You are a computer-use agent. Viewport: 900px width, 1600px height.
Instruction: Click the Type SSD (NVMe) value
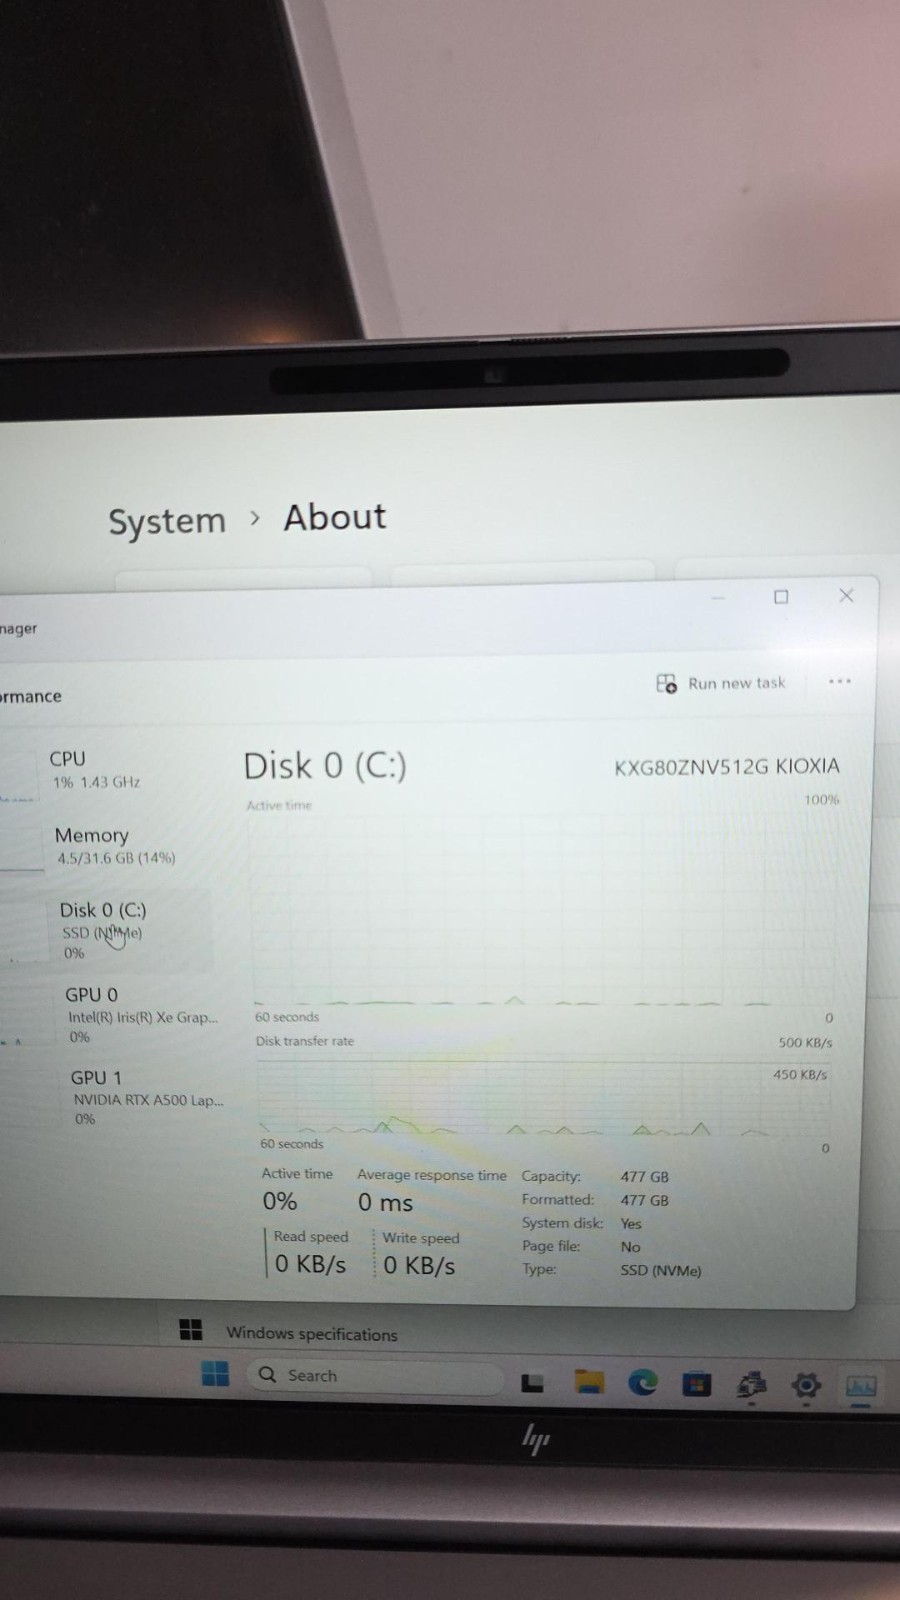(661, 1271)
